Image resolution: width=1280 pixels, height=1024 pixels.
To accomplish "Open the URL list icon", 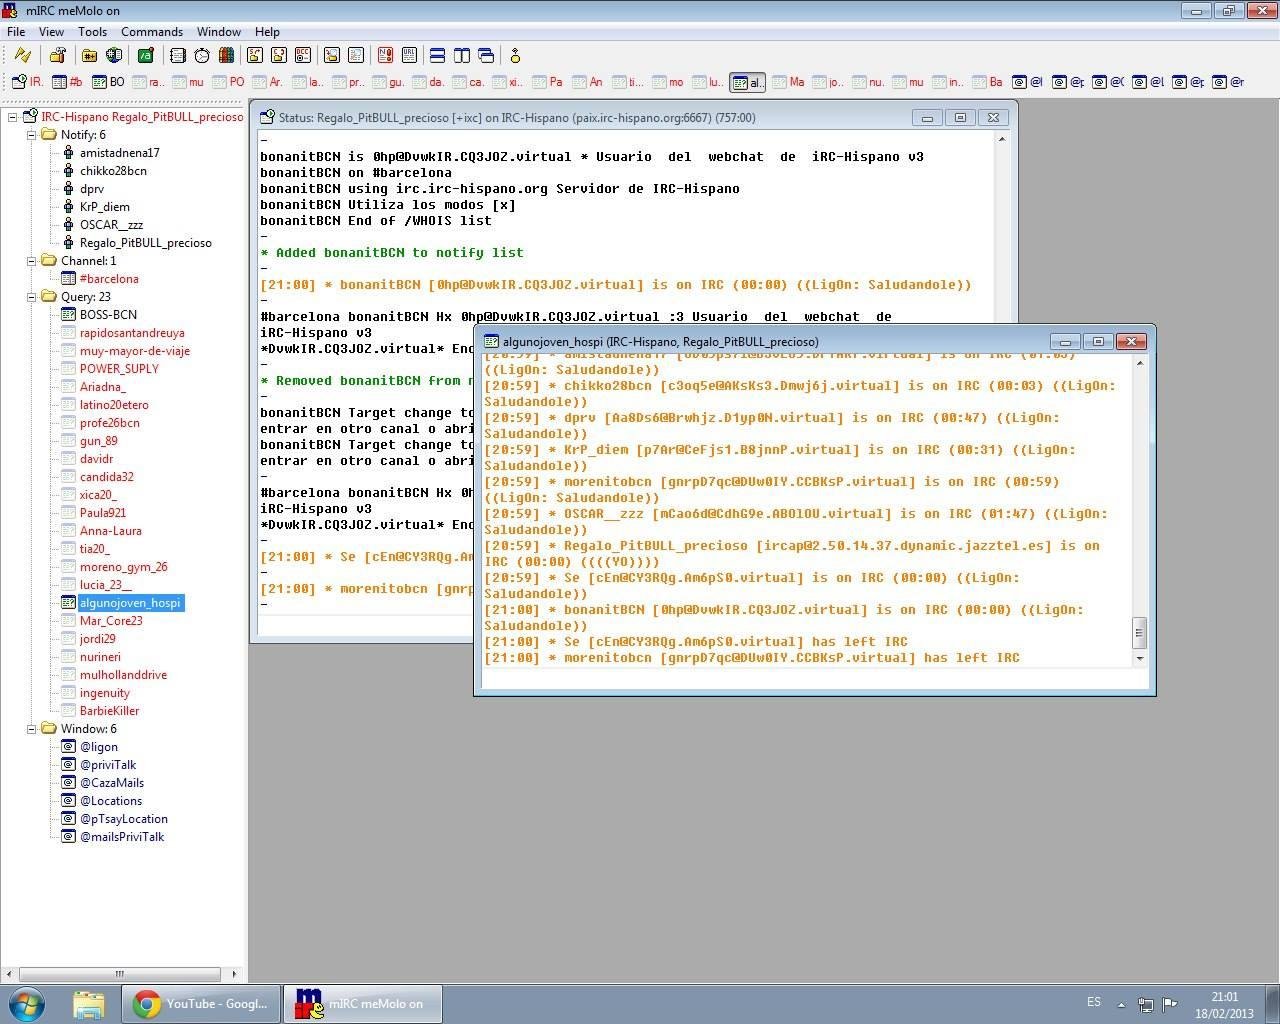I will 409,55.
